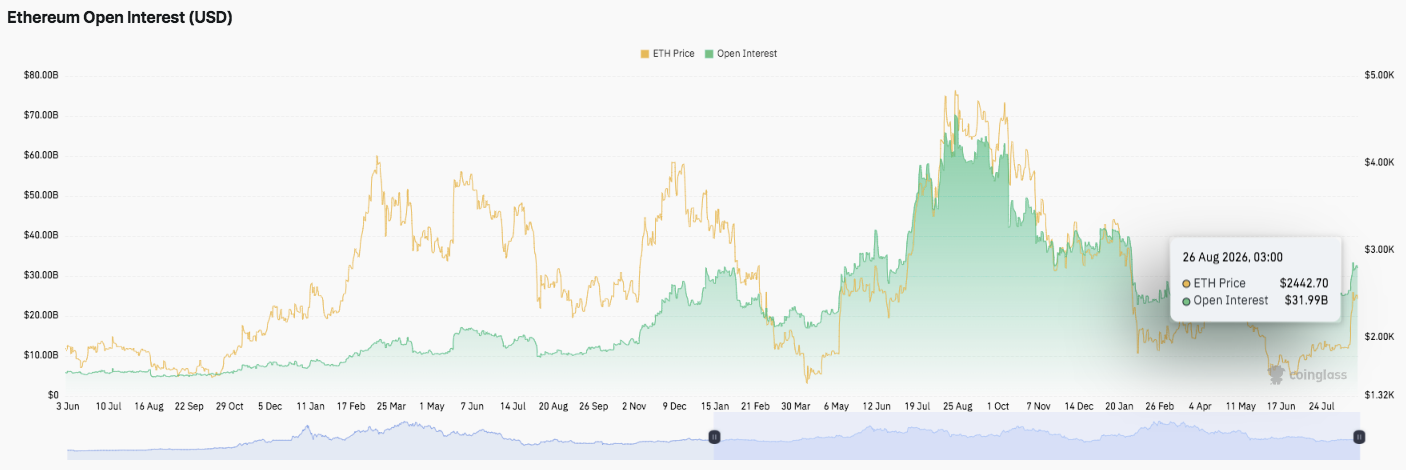Click the yellow ETH Price legend swatch
The width and height of the screenshot is (1406, 470).
(x=645, y=53)
